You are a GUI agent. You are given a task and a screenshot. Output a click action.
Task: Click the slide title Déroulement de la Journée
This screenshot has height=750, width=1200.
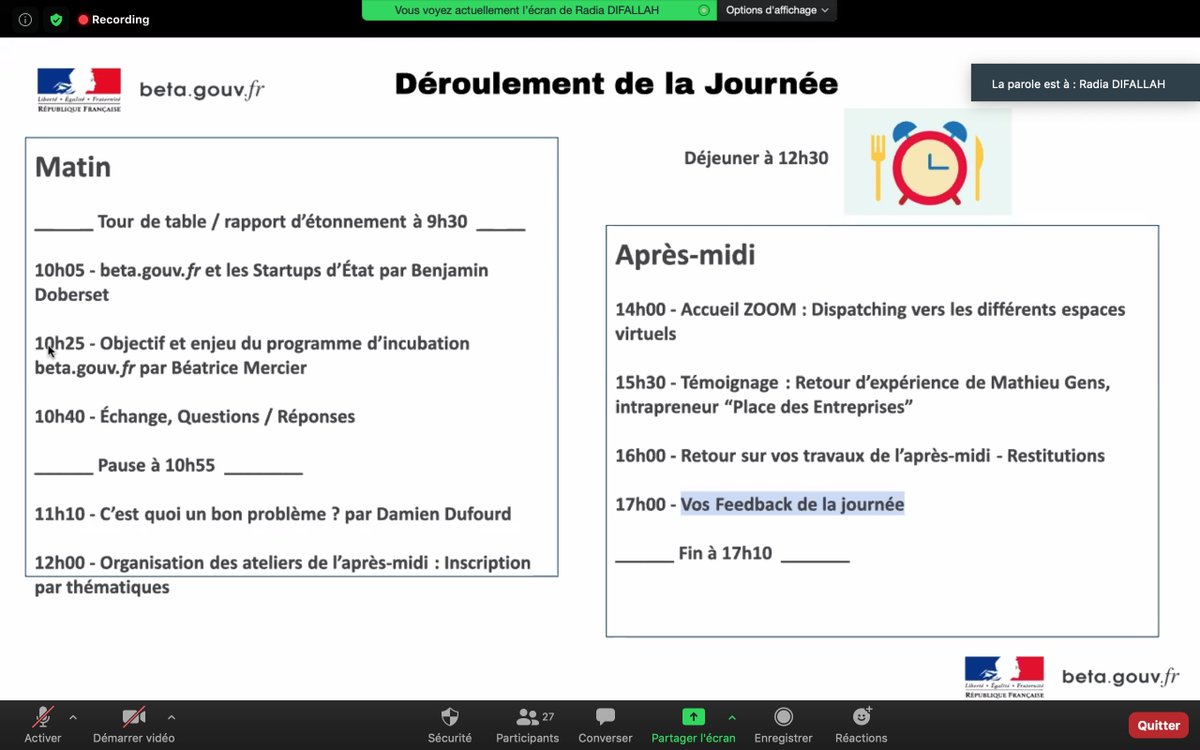pos(616,83)
